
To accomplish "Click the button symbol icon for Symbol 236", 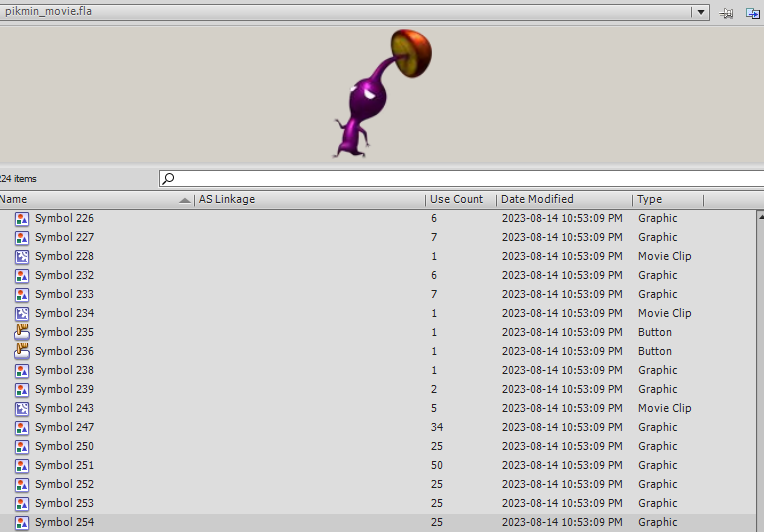I will tap(22, 351).
